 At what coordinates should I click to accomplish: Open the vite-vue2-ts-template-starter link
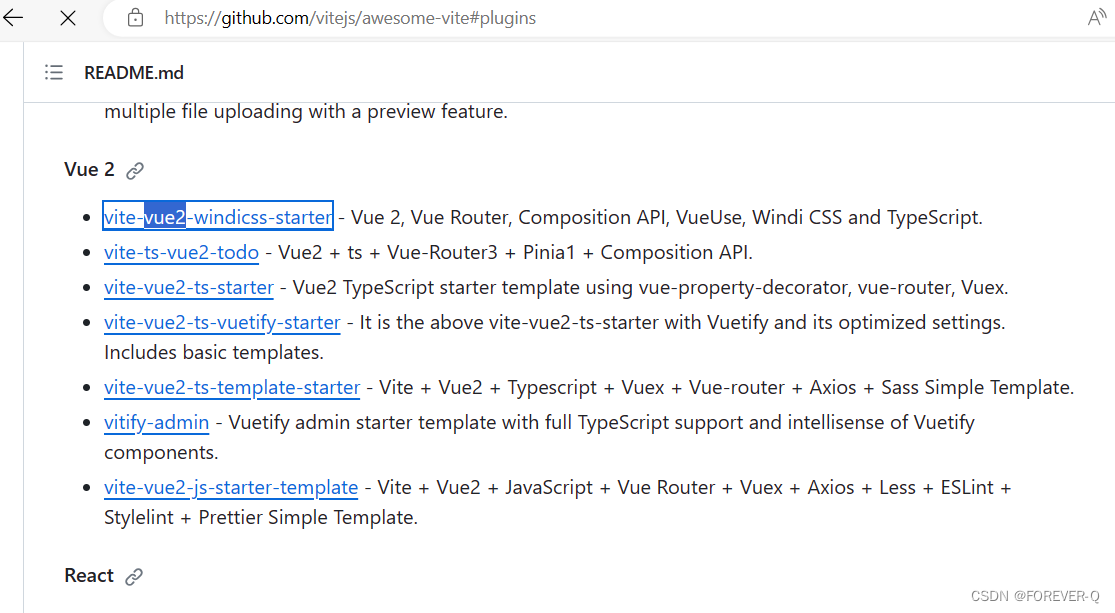[x=232, y=387]
